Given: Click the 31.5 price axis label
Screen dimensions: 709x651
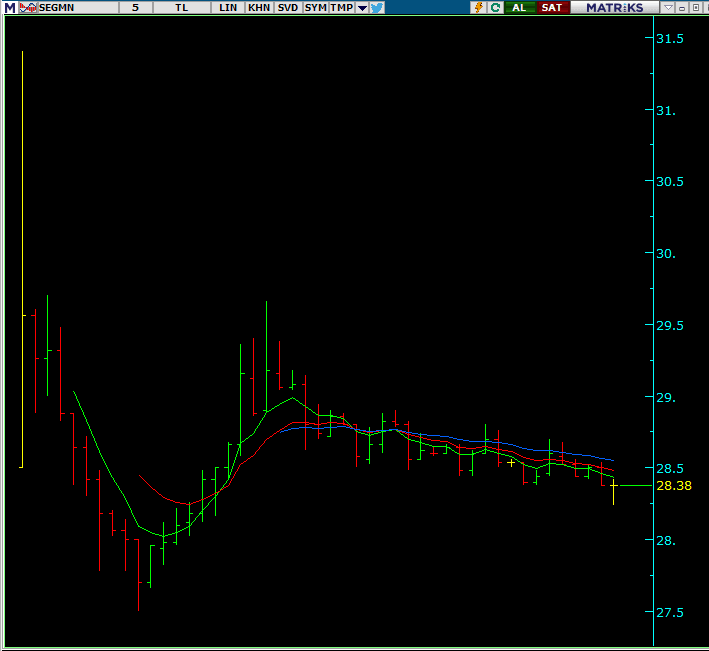Looking at the screenshot, I should point(670,39).
